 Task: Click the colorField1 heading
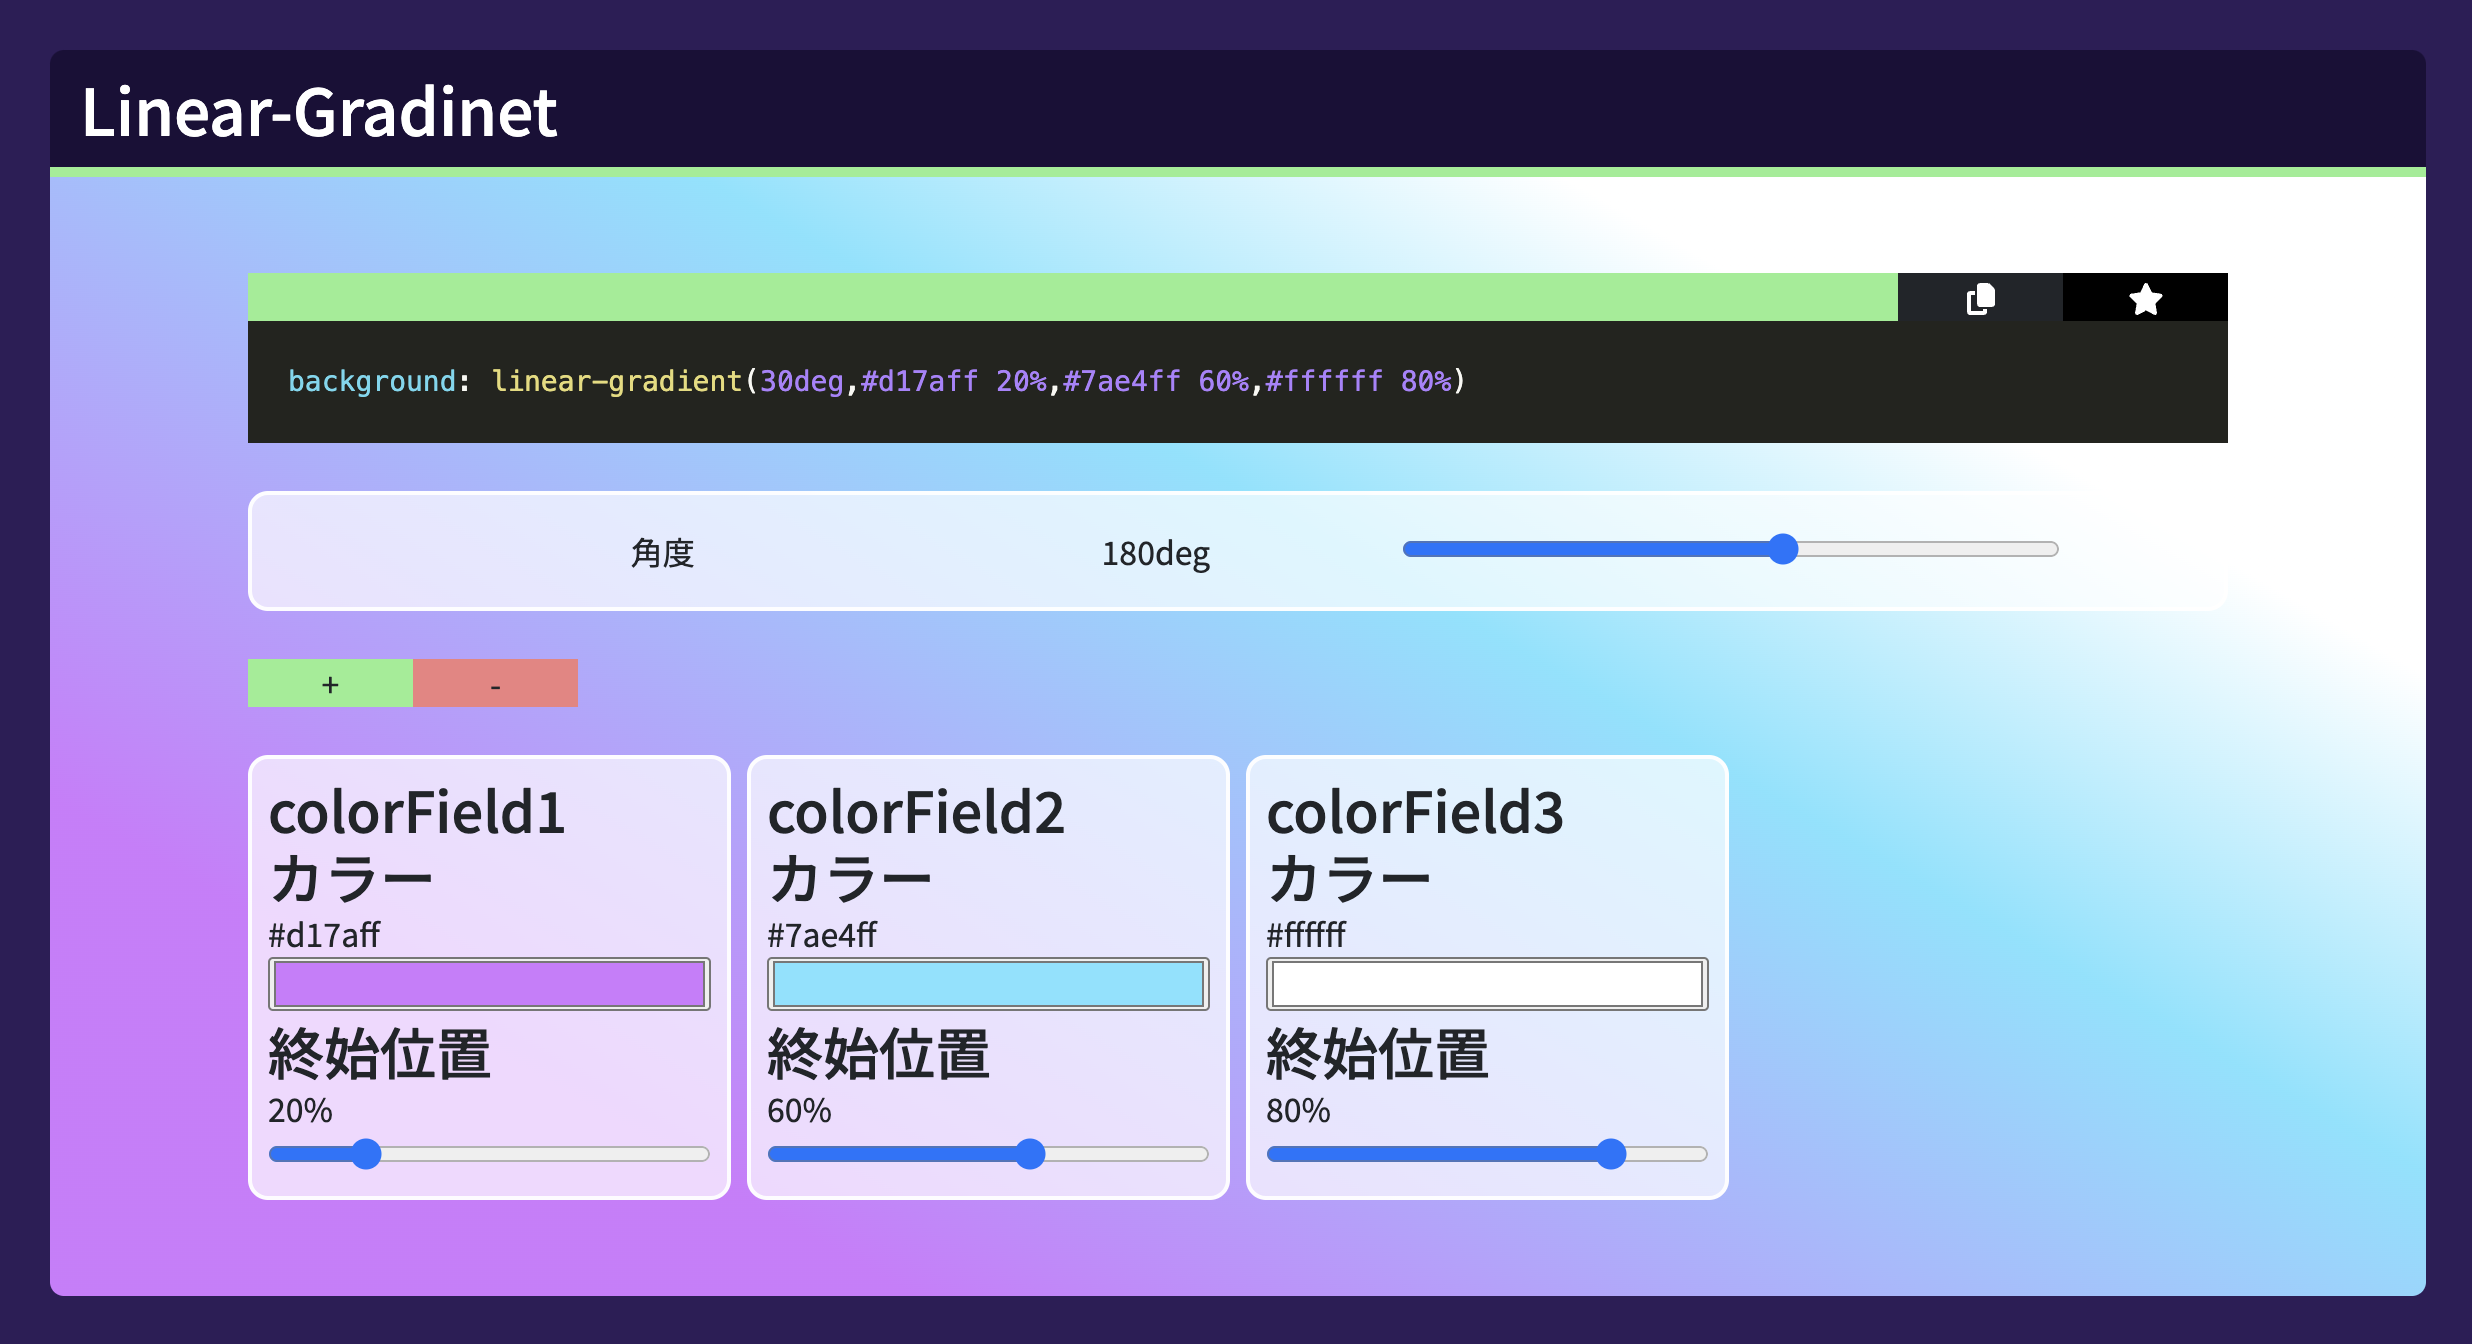417,812
